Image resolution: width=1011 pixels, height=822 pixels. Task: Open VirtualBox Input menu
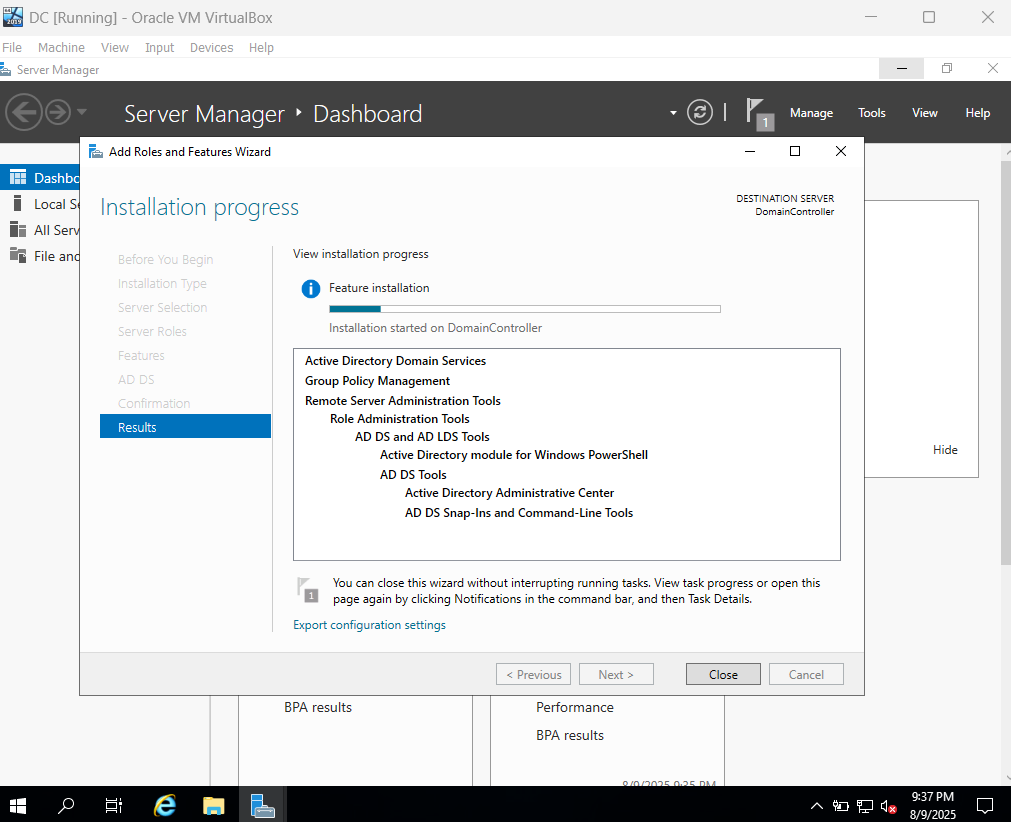pos(159,48)
